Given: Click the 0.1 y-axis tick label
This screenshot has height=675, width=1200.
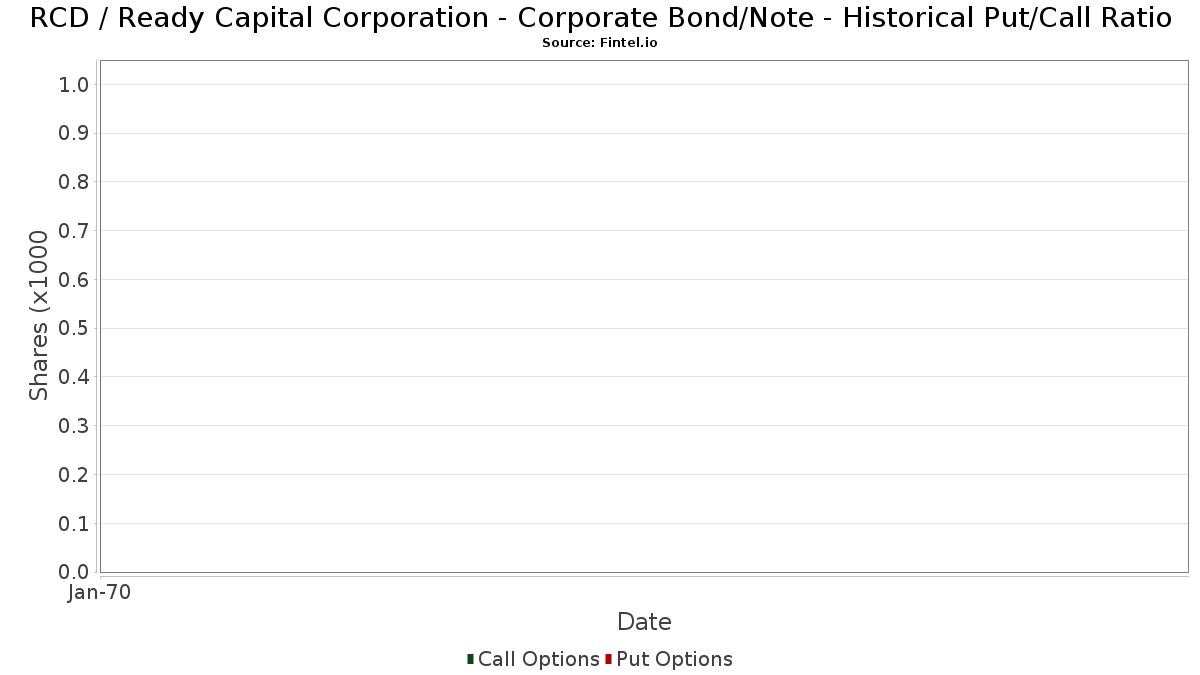Looking at the screenshot, I should [x=75, y=524].
